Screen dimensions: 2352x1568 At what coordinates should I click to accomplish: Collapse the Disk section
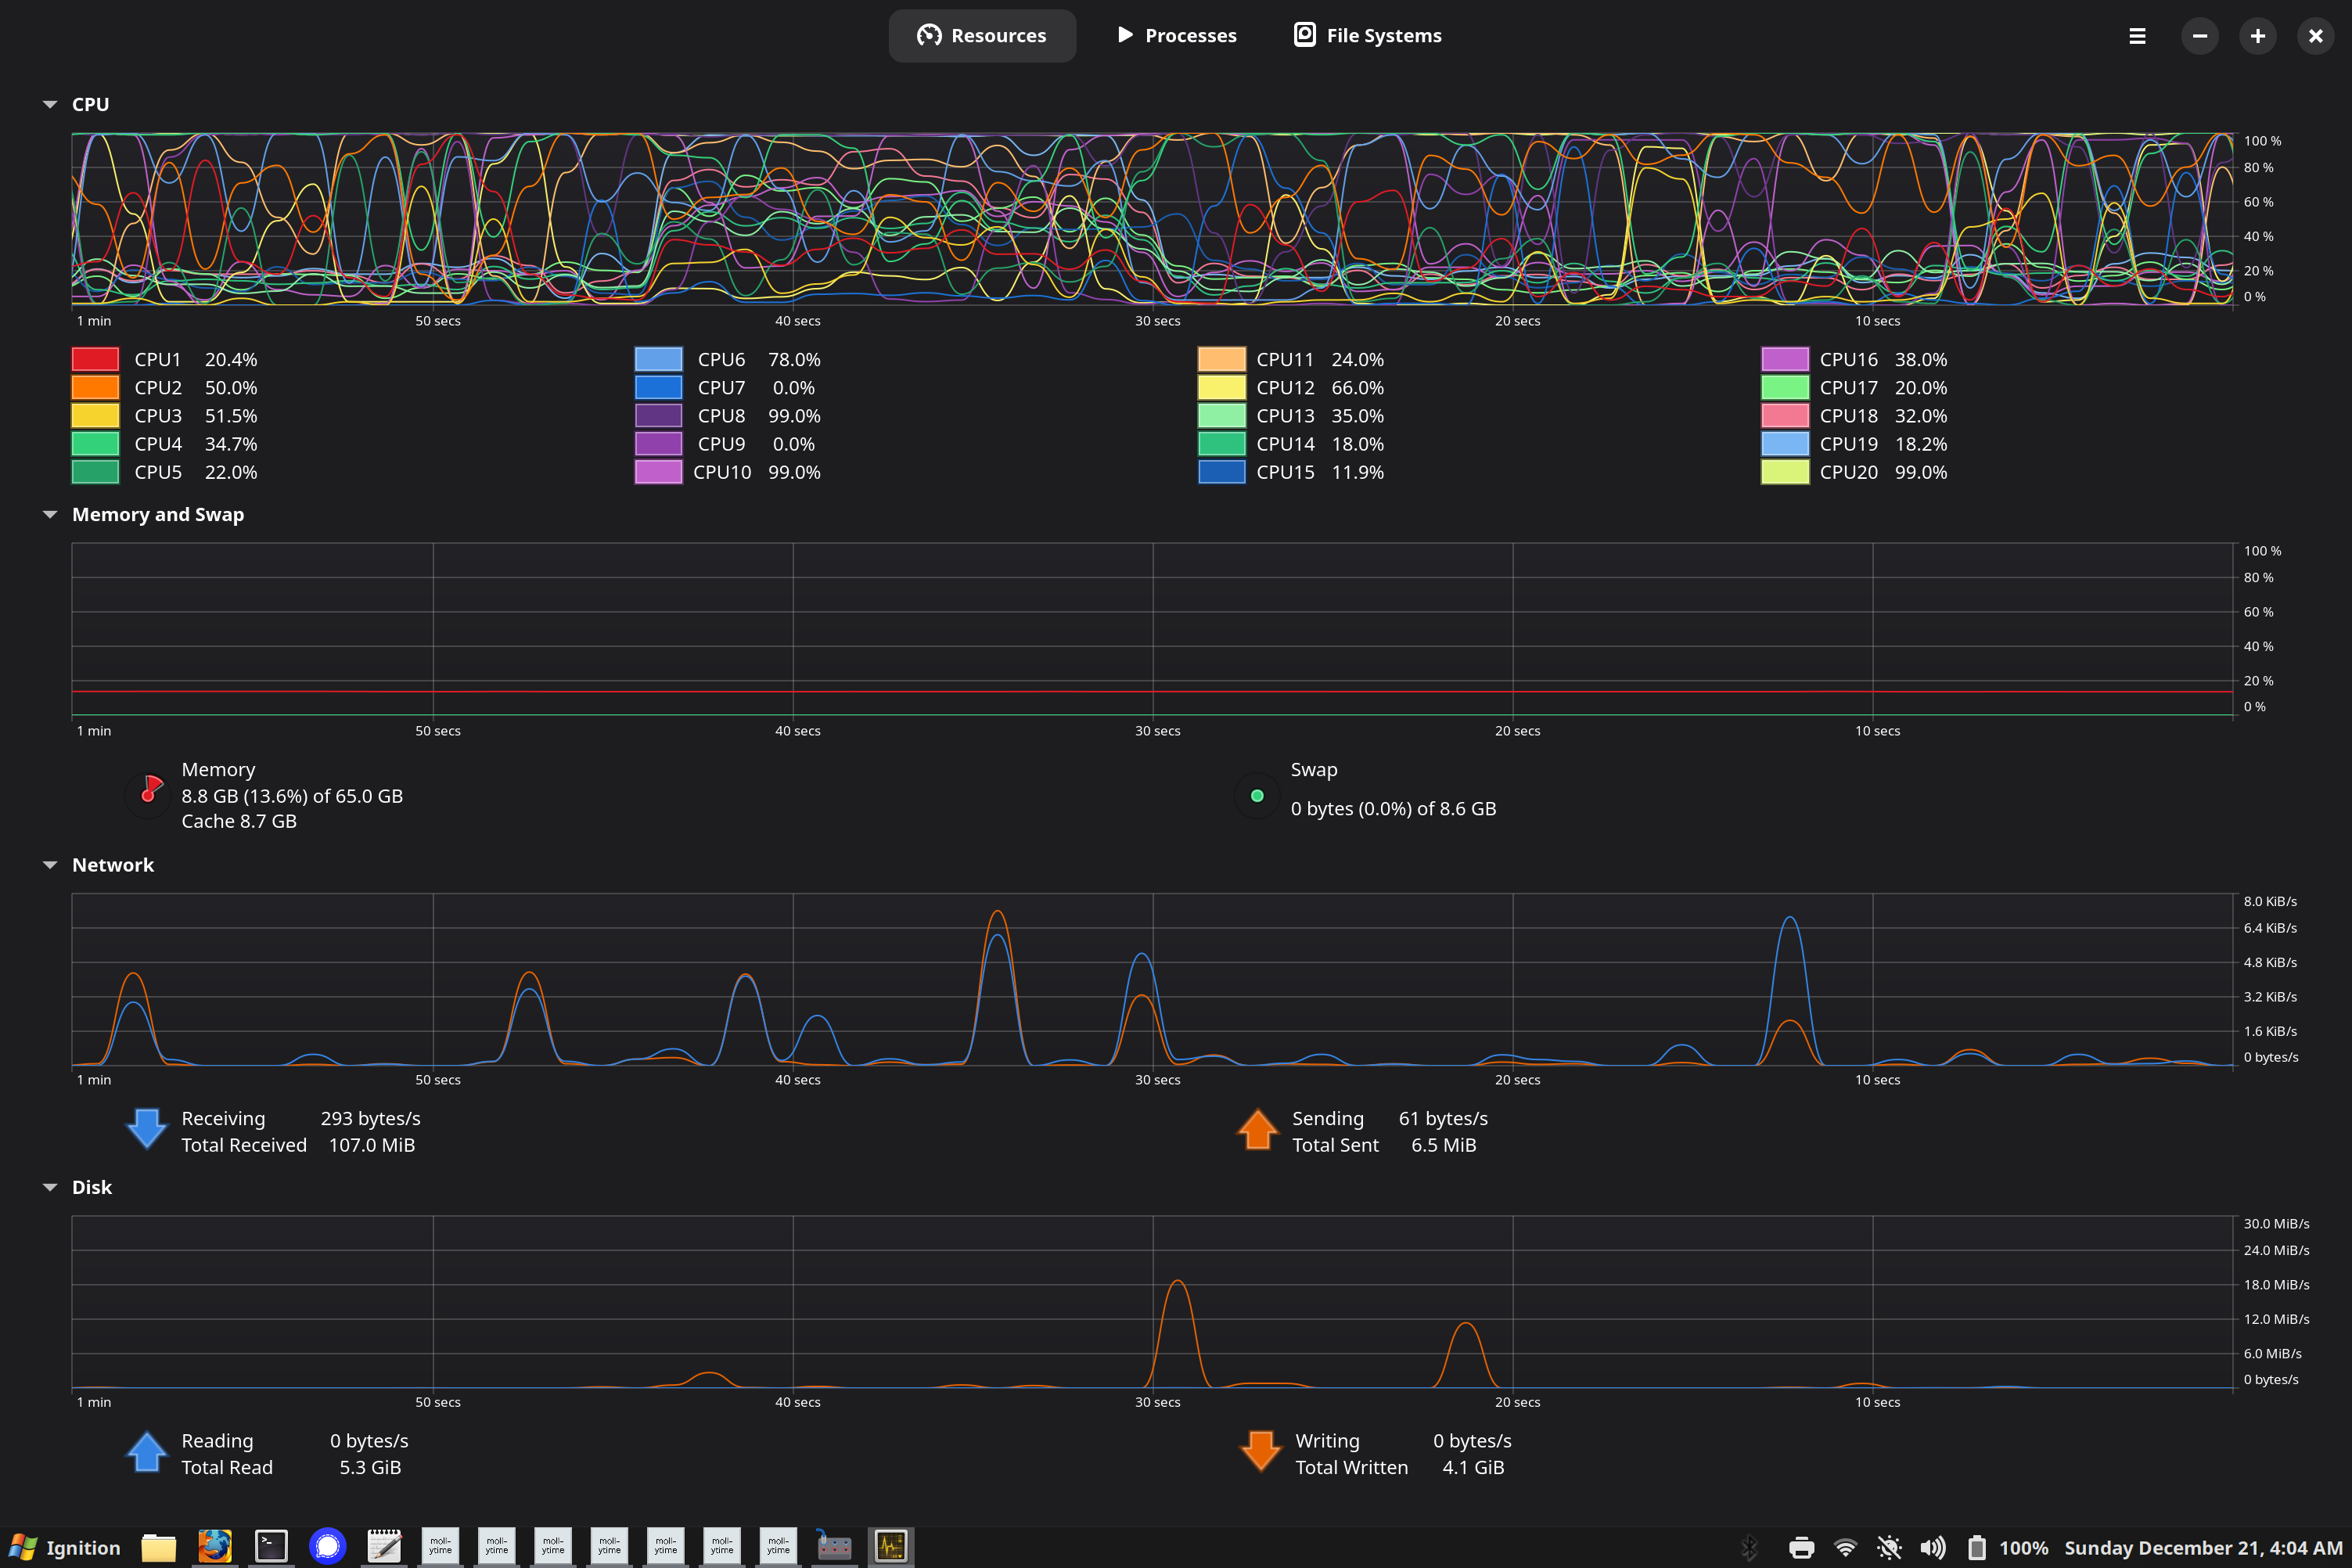[50, 1187]
